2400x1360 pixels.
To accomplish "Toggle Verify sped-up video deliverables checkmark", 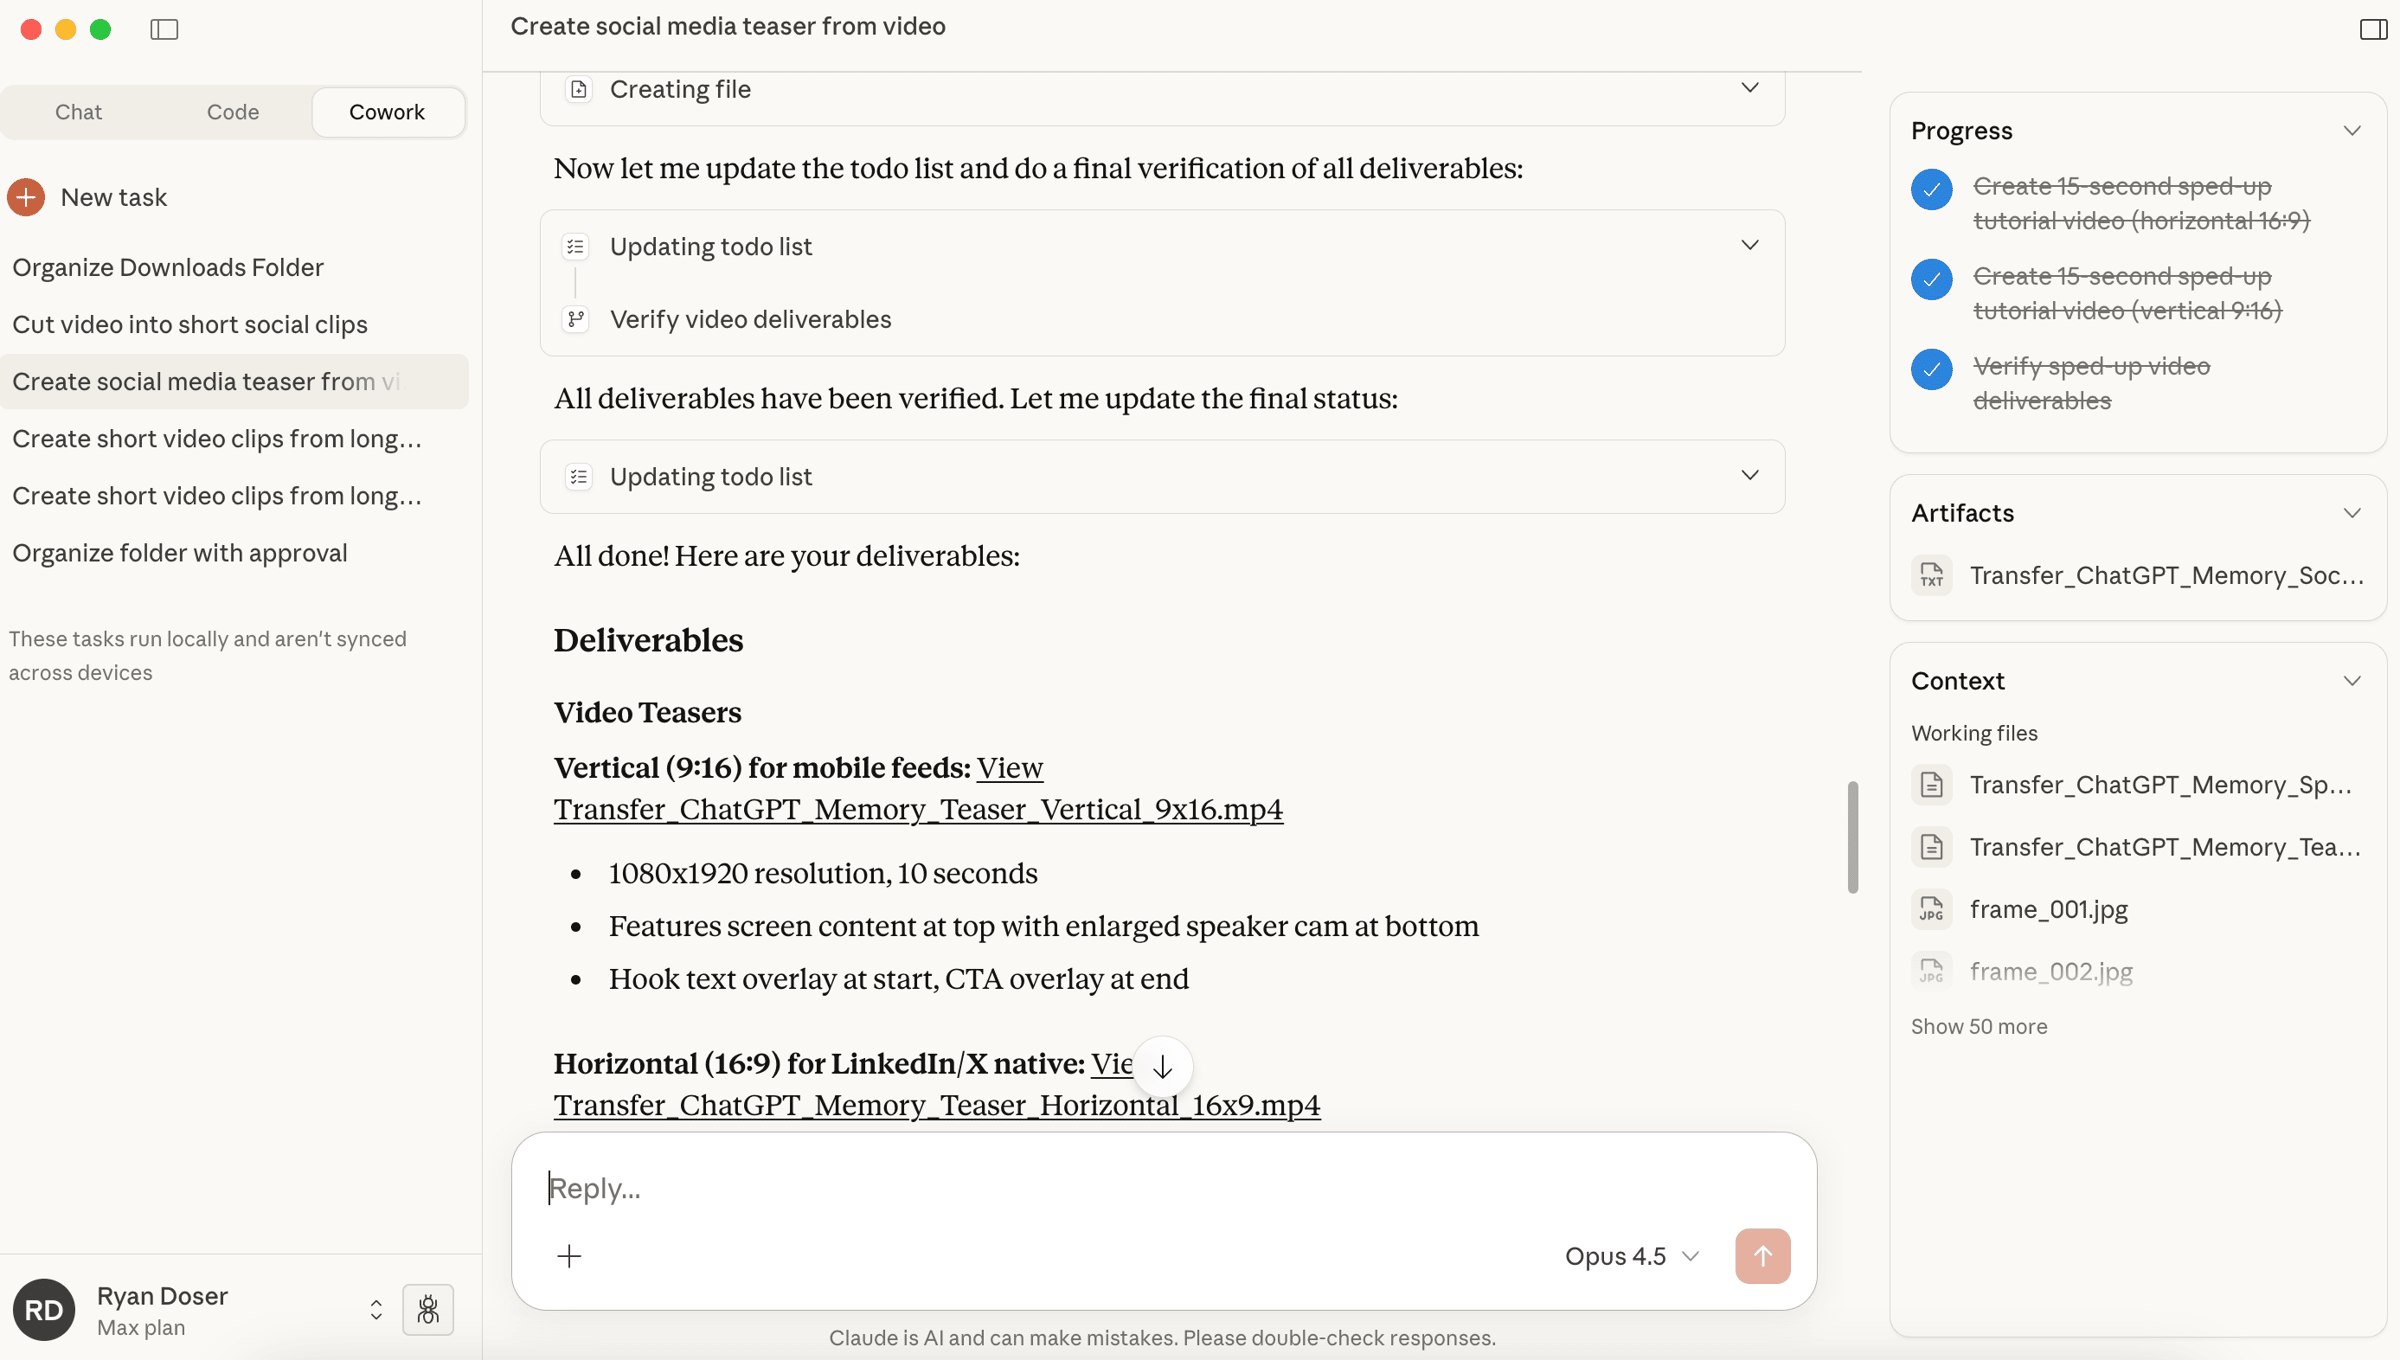I will coord(1931,369).
